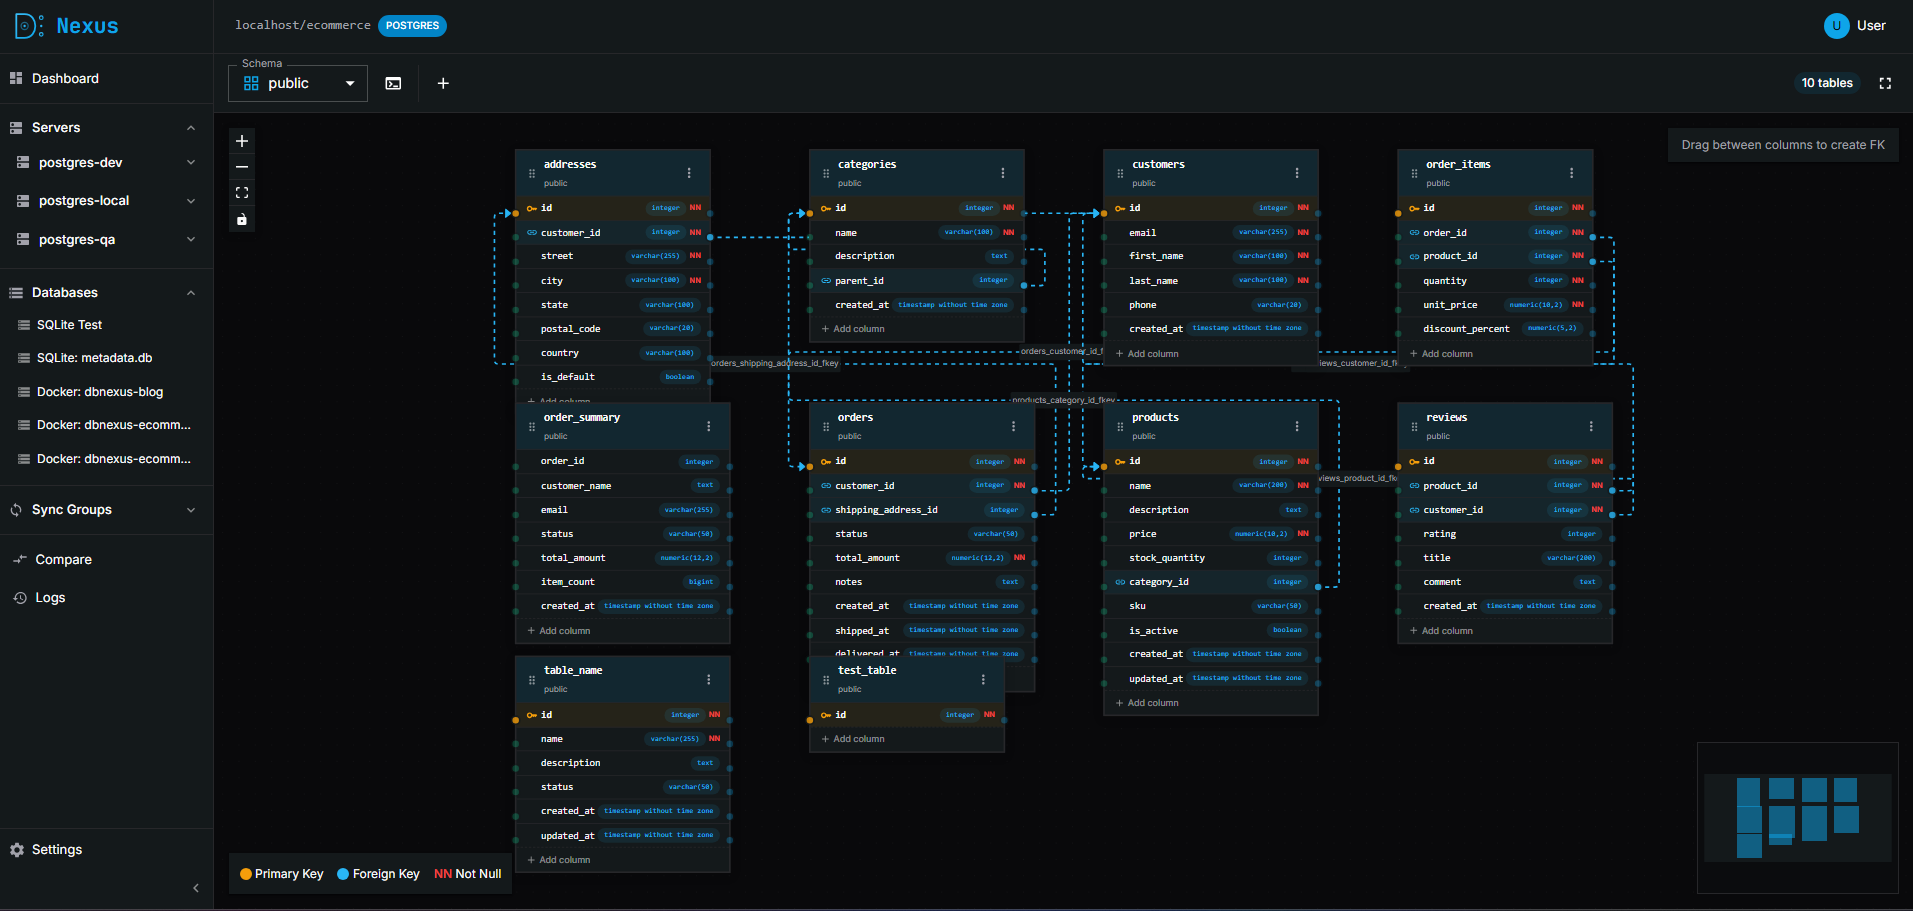Screen dimensions: 1913x911
Task: Click Add column in the categories table
Action: pos(858,329)
